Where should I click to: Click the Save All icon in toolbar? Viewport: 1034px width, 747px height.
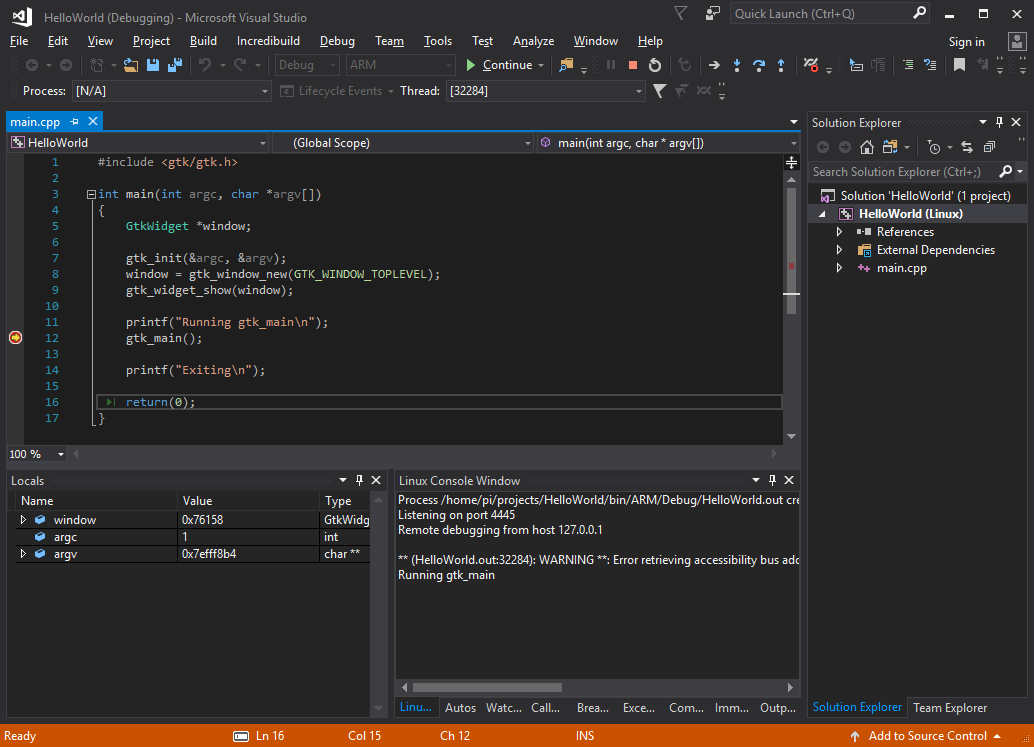tap(174, 65)
